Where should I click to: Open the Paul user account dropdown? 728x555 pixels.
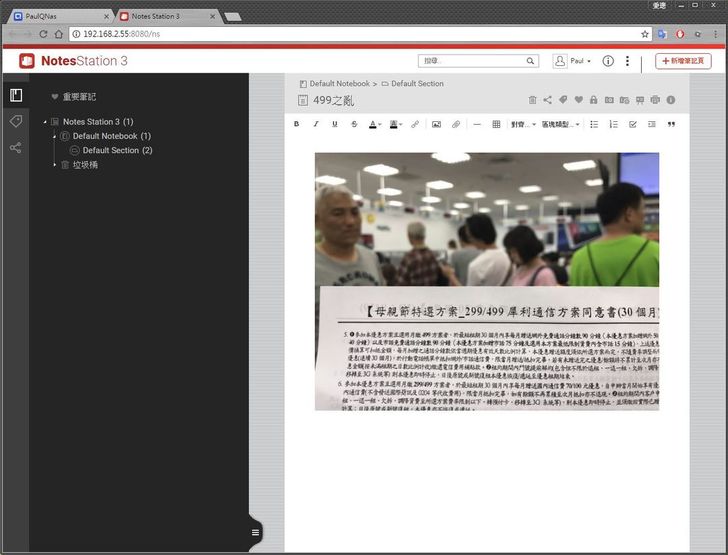click(x=573, y=61)
